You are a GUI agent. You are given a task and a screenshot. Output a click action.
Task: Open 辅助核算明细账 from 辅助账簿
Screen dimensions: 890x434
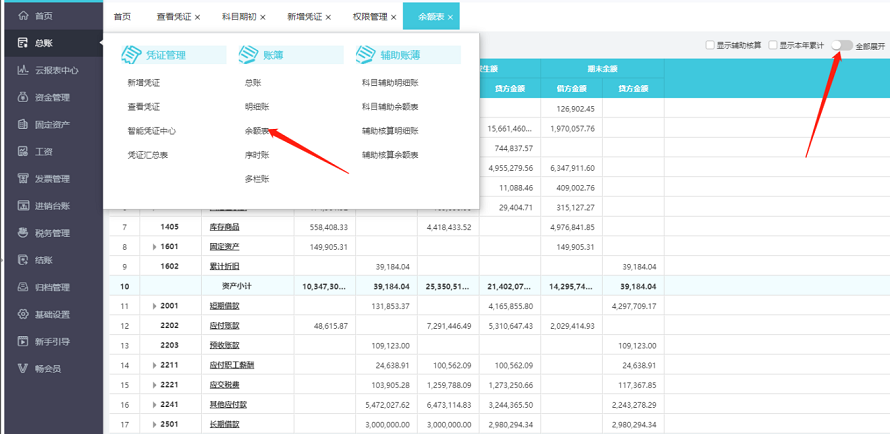click(390, 131)
